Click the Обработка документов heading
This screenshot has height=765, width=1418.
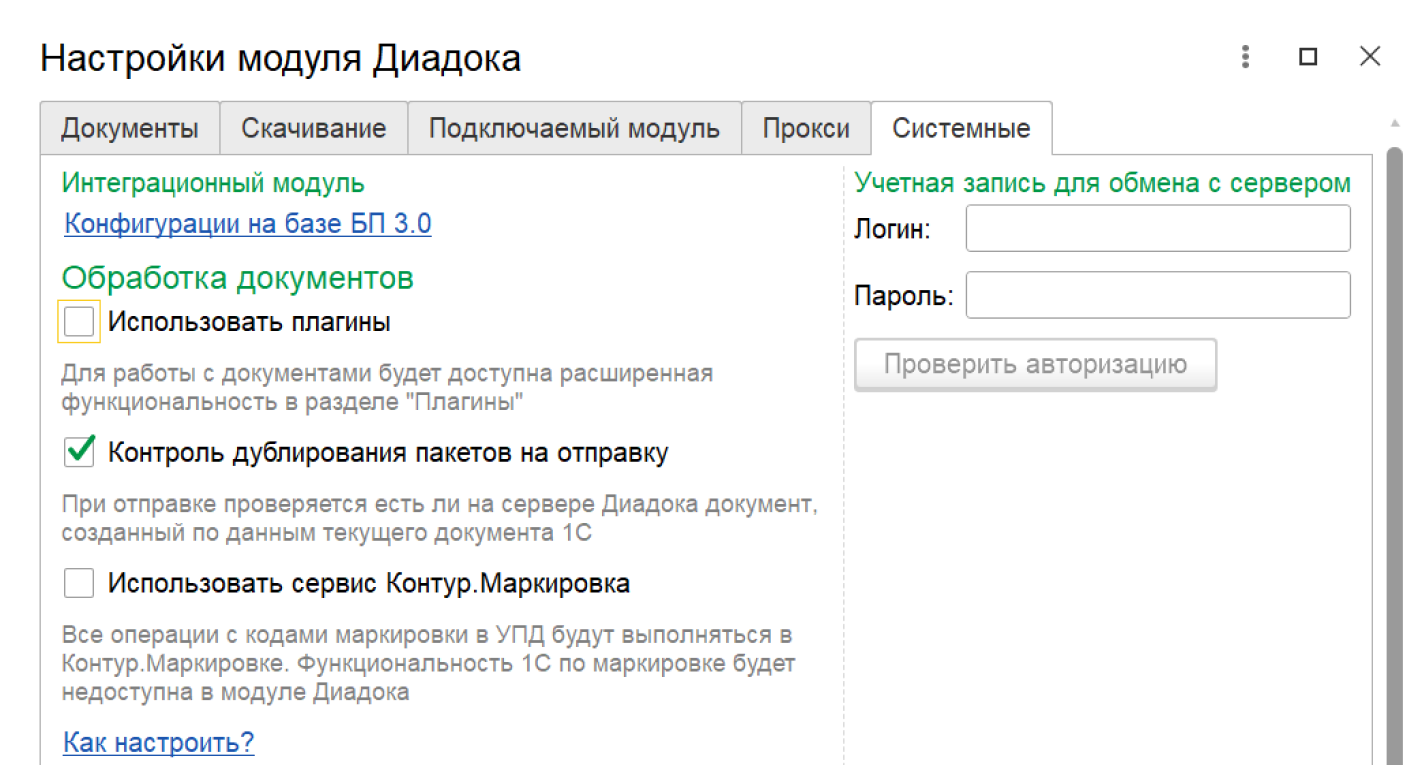coord(238,277)
